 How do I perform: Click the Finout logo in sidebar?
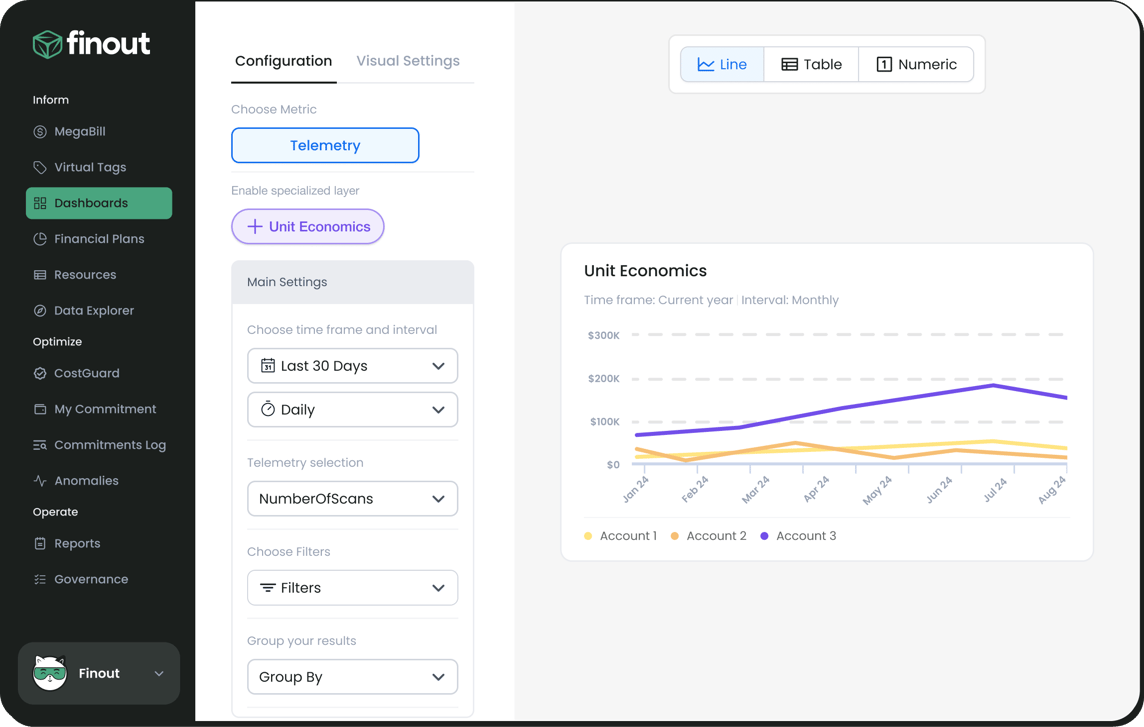click(91, 44)
